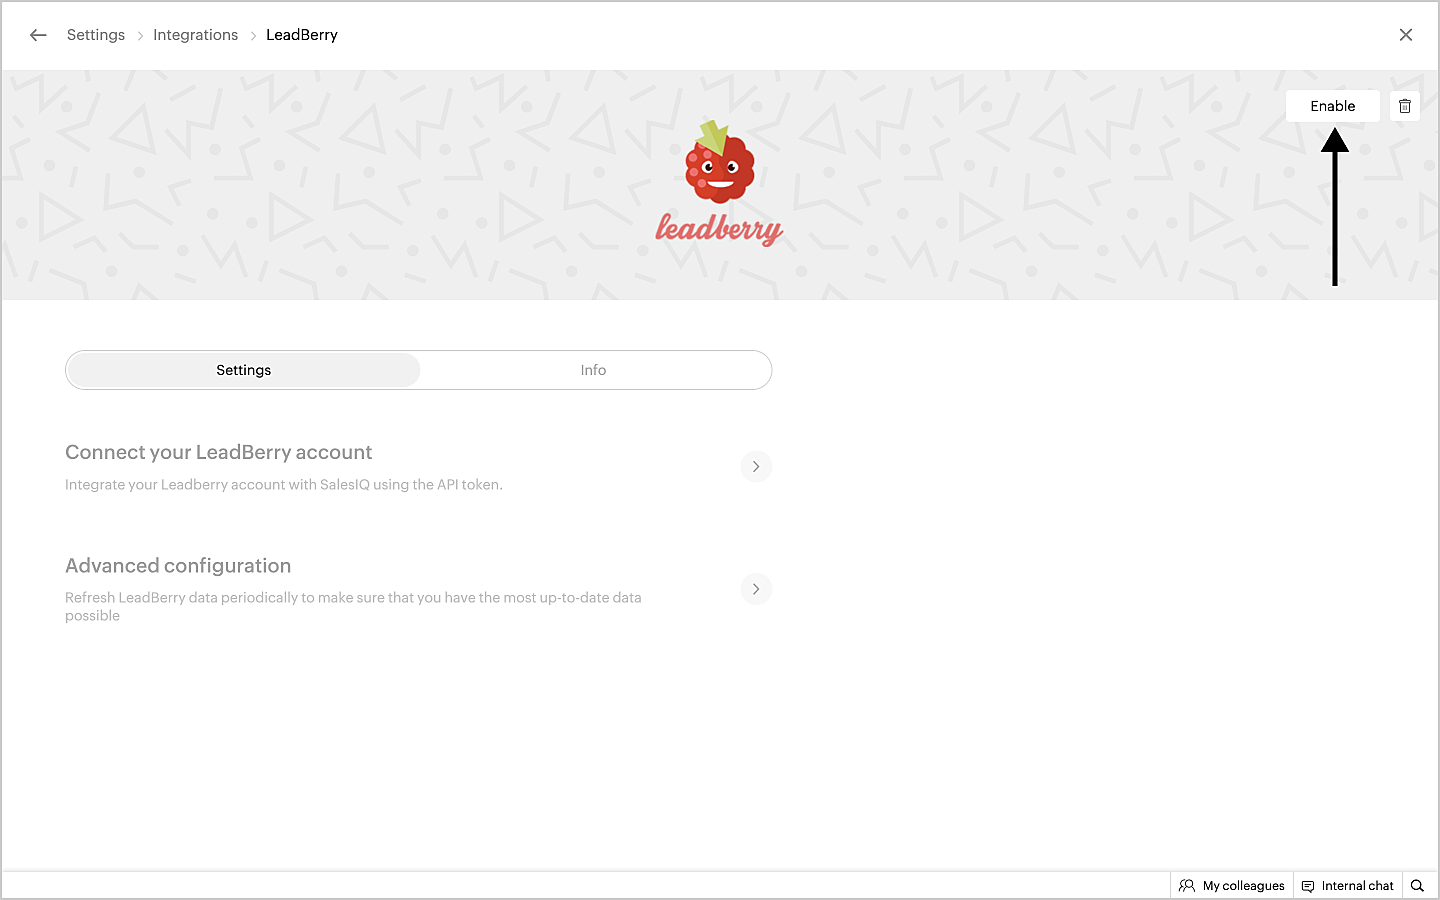Close the LeadBerry settings panel

tap(1406, 35)
